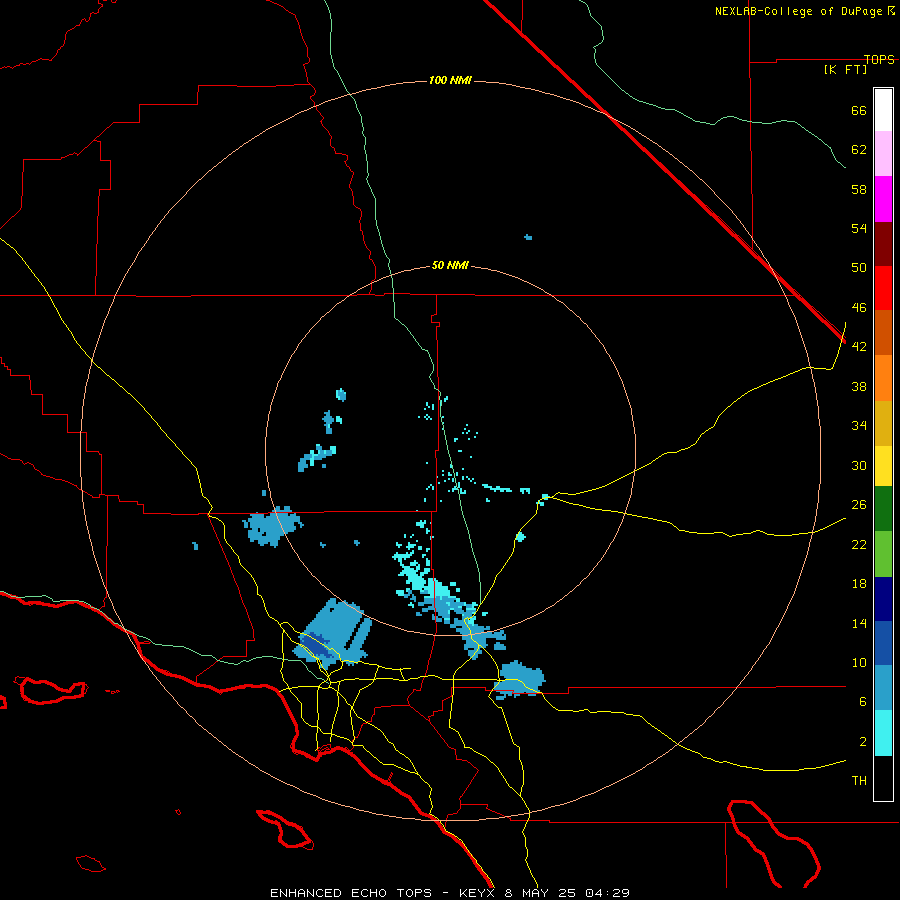Click the light blue legend swatch
Viewport: 900px width, 900px height.
click(883, 688)
